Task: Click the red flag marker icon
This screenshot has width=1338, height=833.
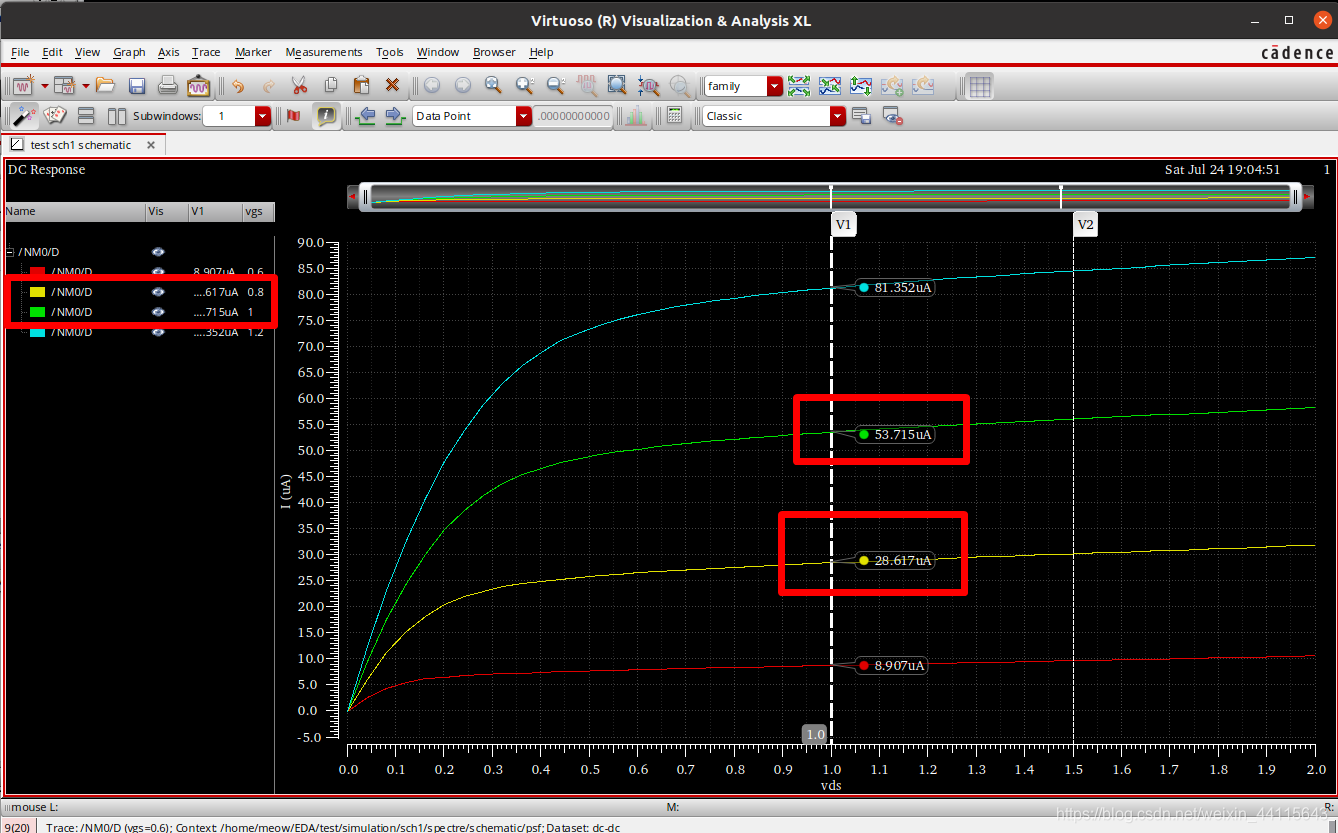Action: (294, 116)
